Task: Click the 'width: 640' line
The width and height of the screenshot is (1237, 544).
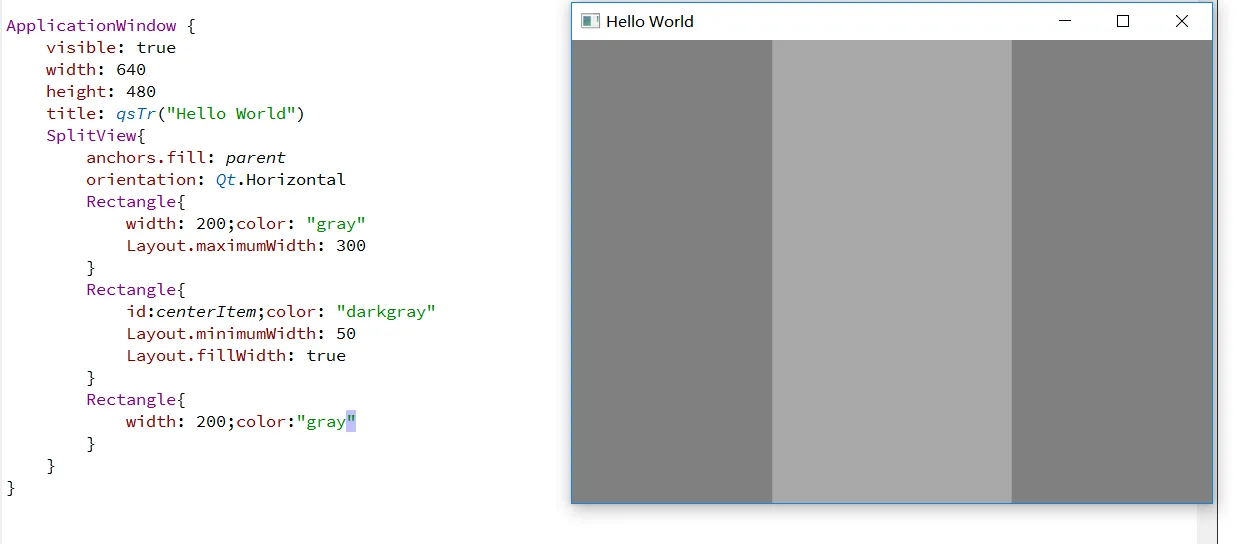Action: point(96,70)
